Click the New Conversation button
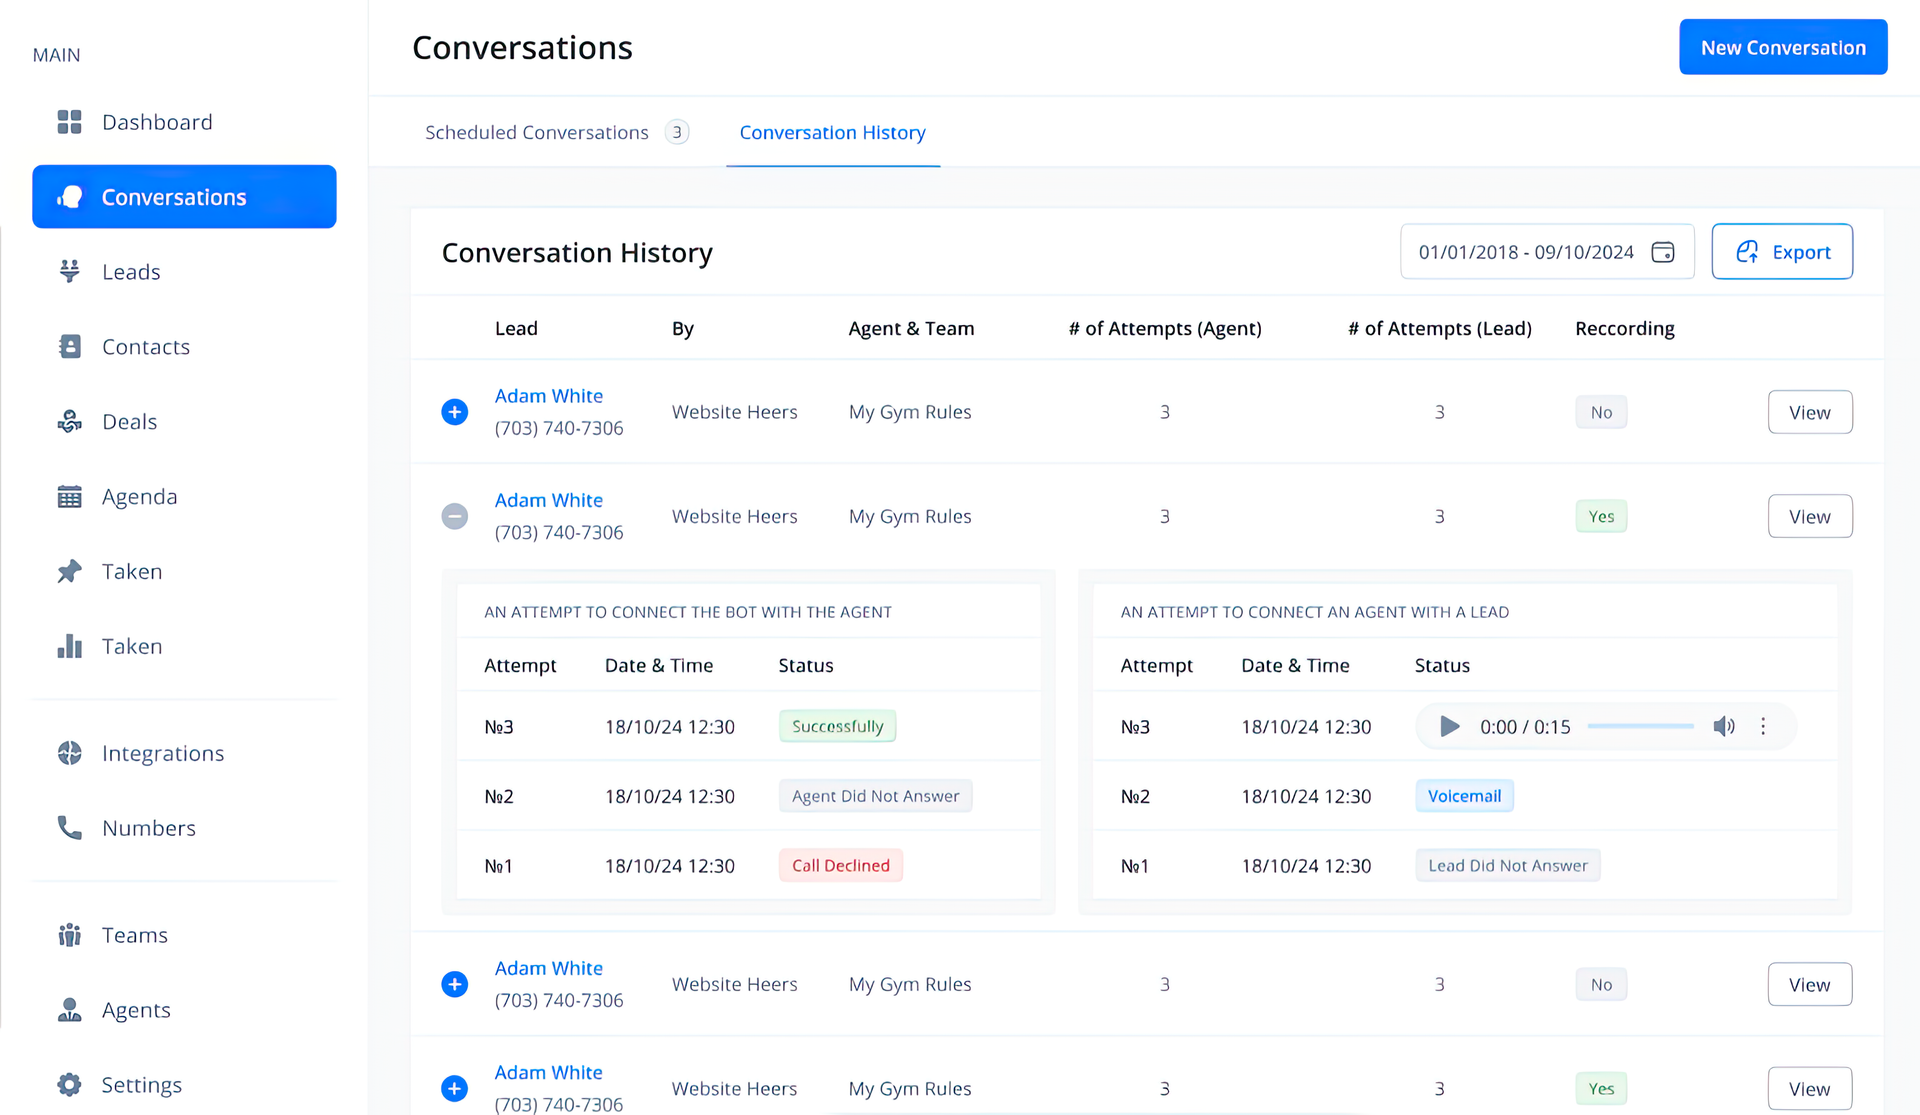The image size is (1920, 1115). [1783, 46]
